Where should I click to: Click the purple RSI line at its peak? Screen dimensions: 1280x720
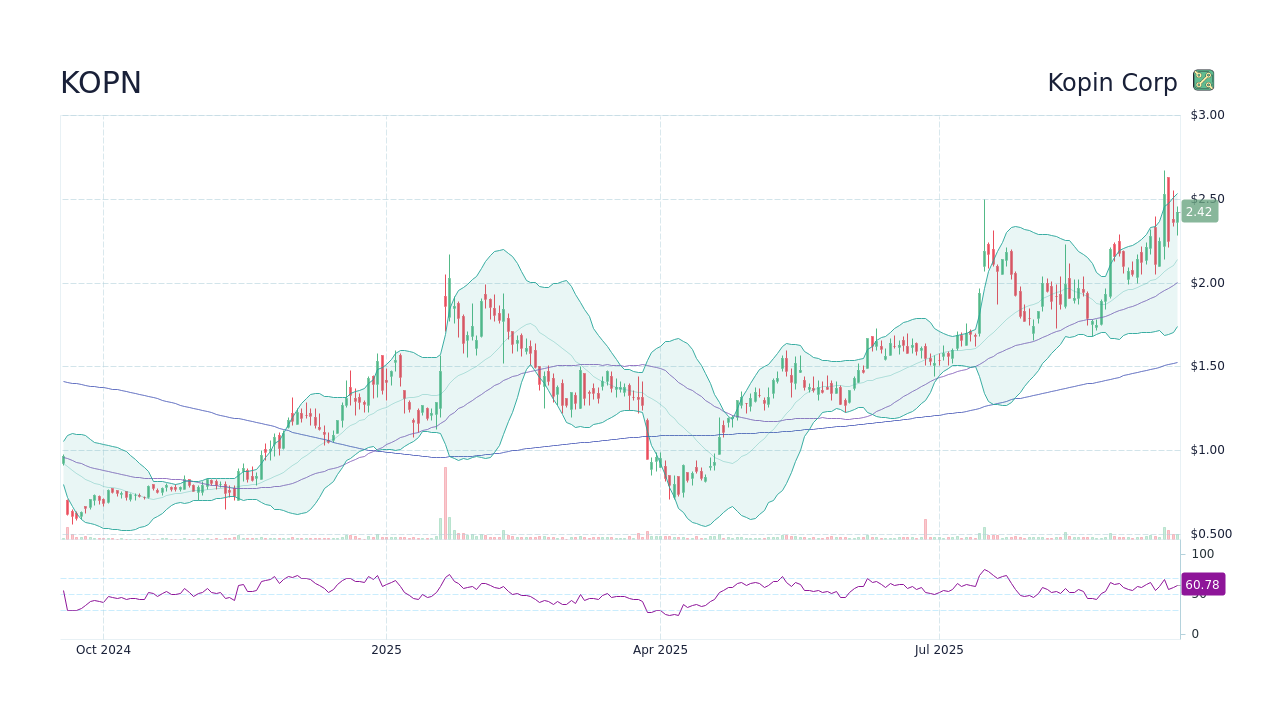point(985,570)
